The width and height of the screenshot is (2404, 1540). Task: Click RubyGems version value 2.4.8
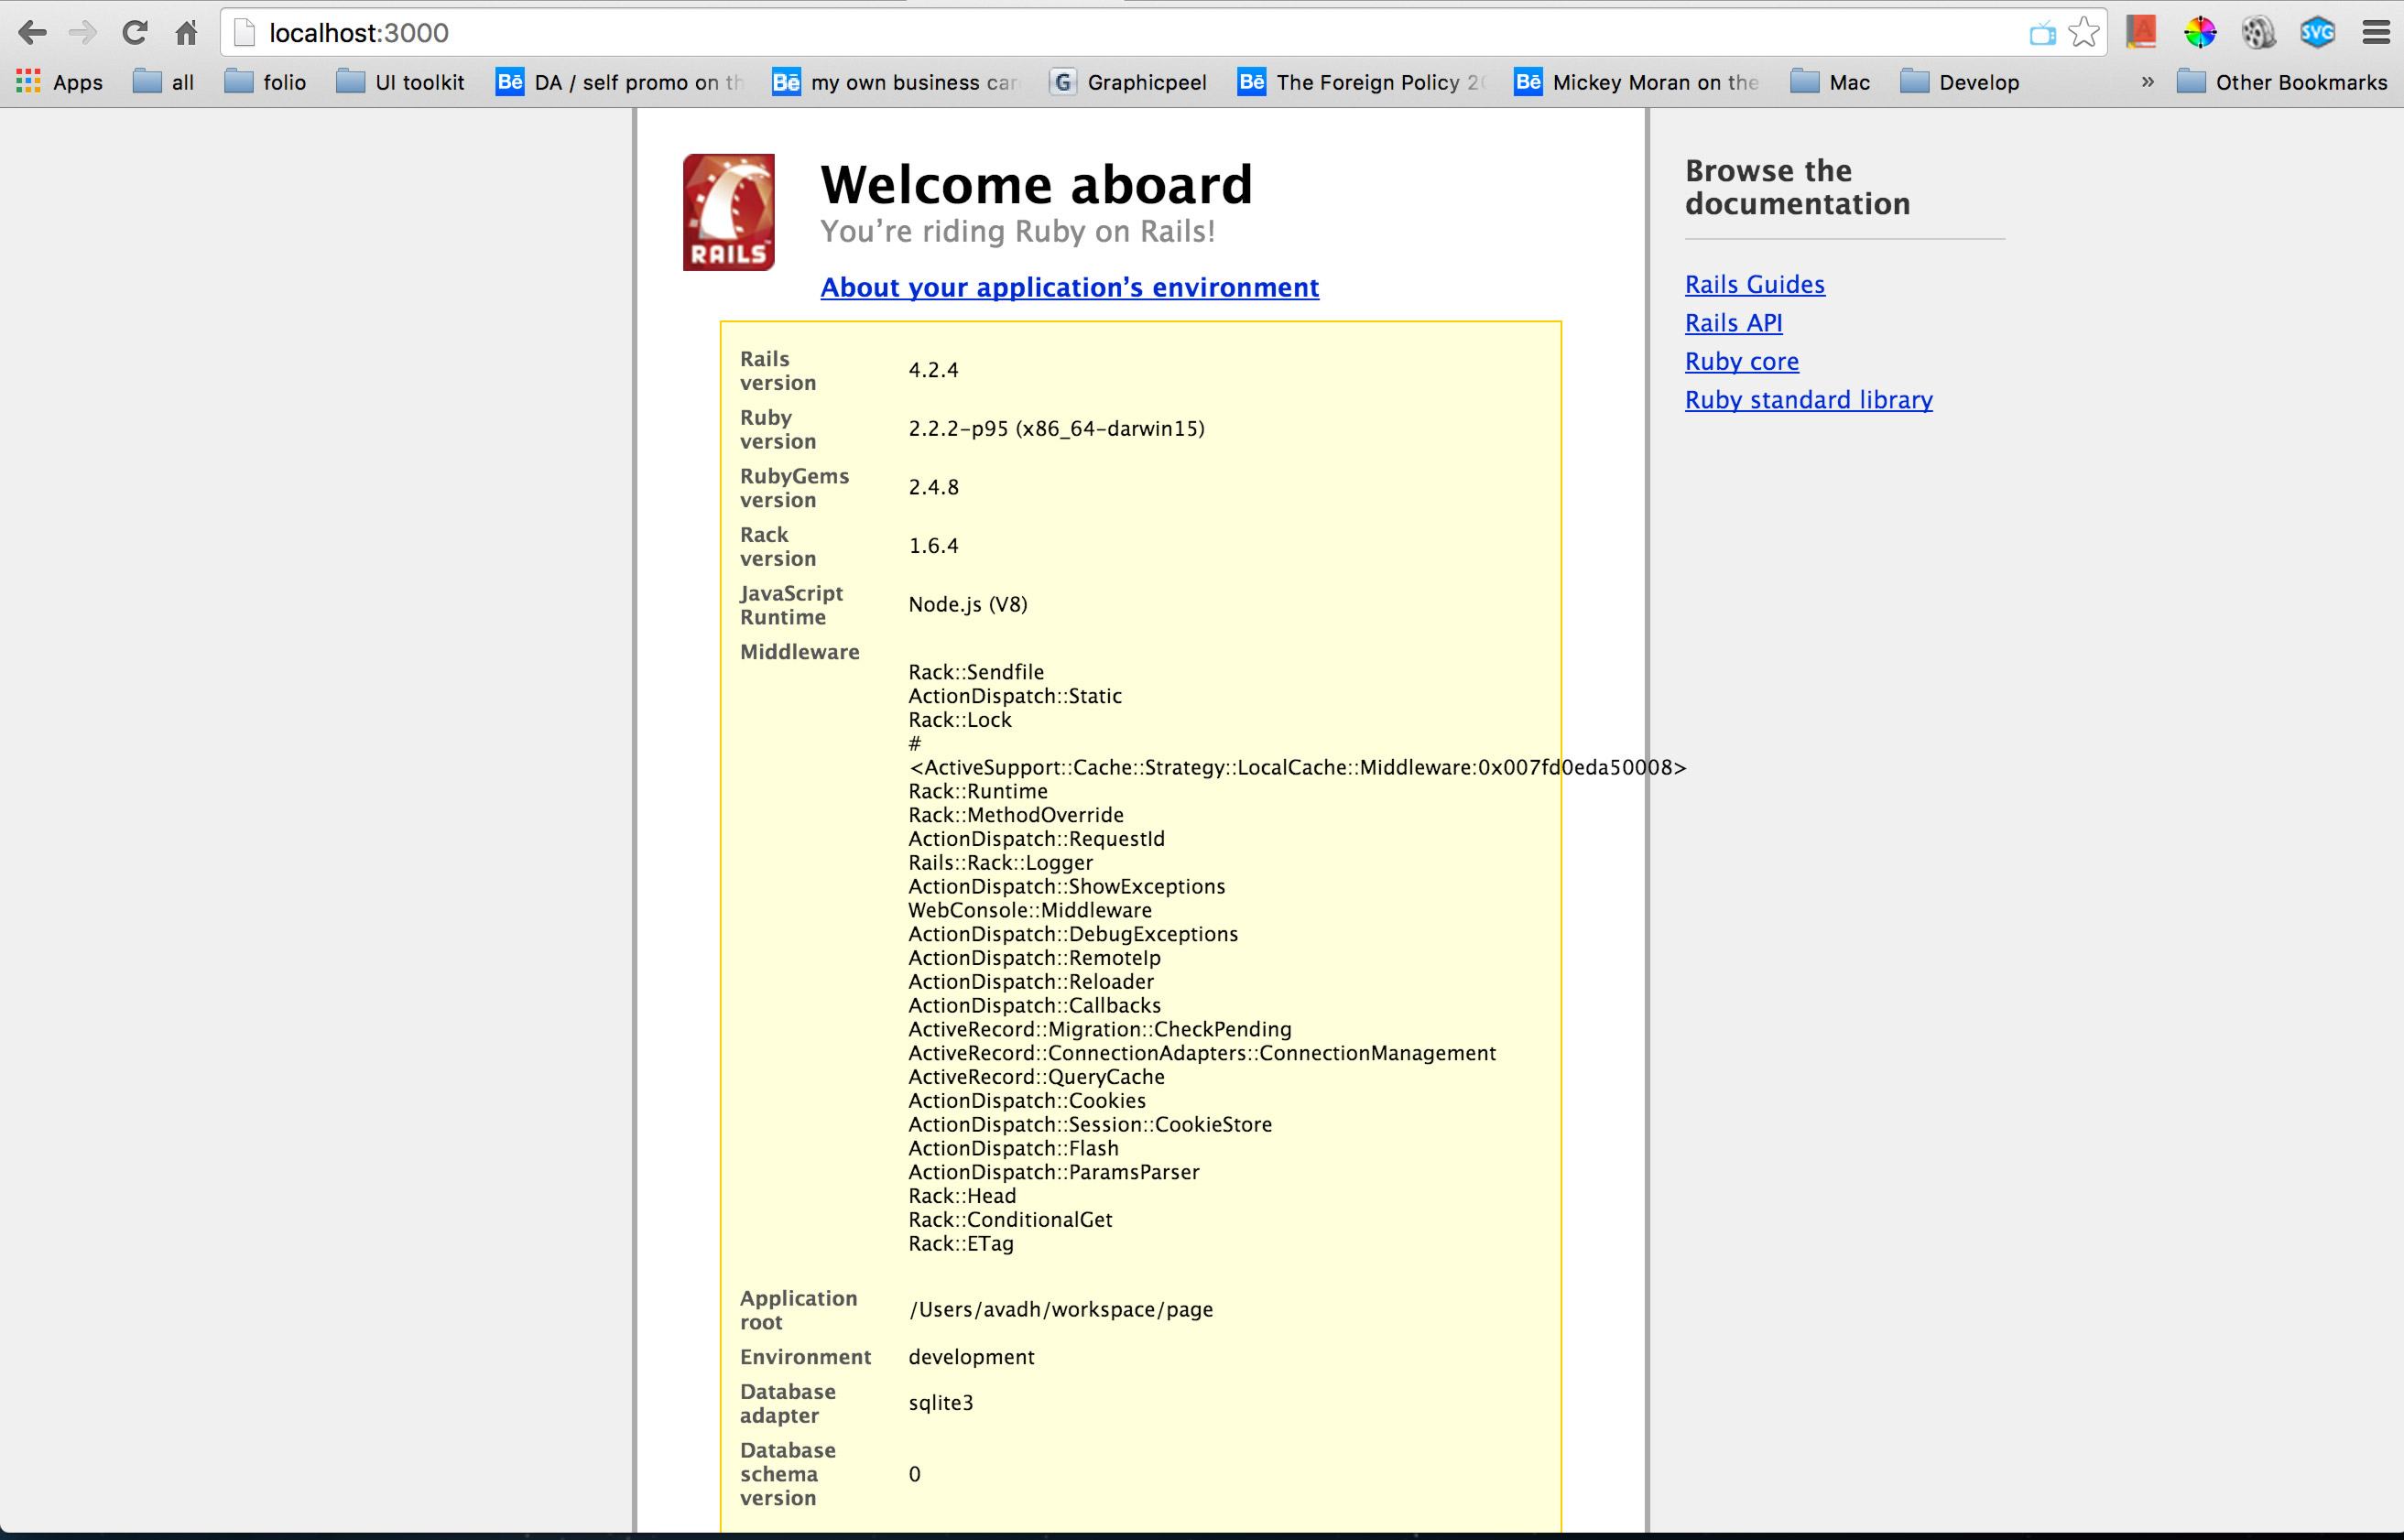pos(933,487)
